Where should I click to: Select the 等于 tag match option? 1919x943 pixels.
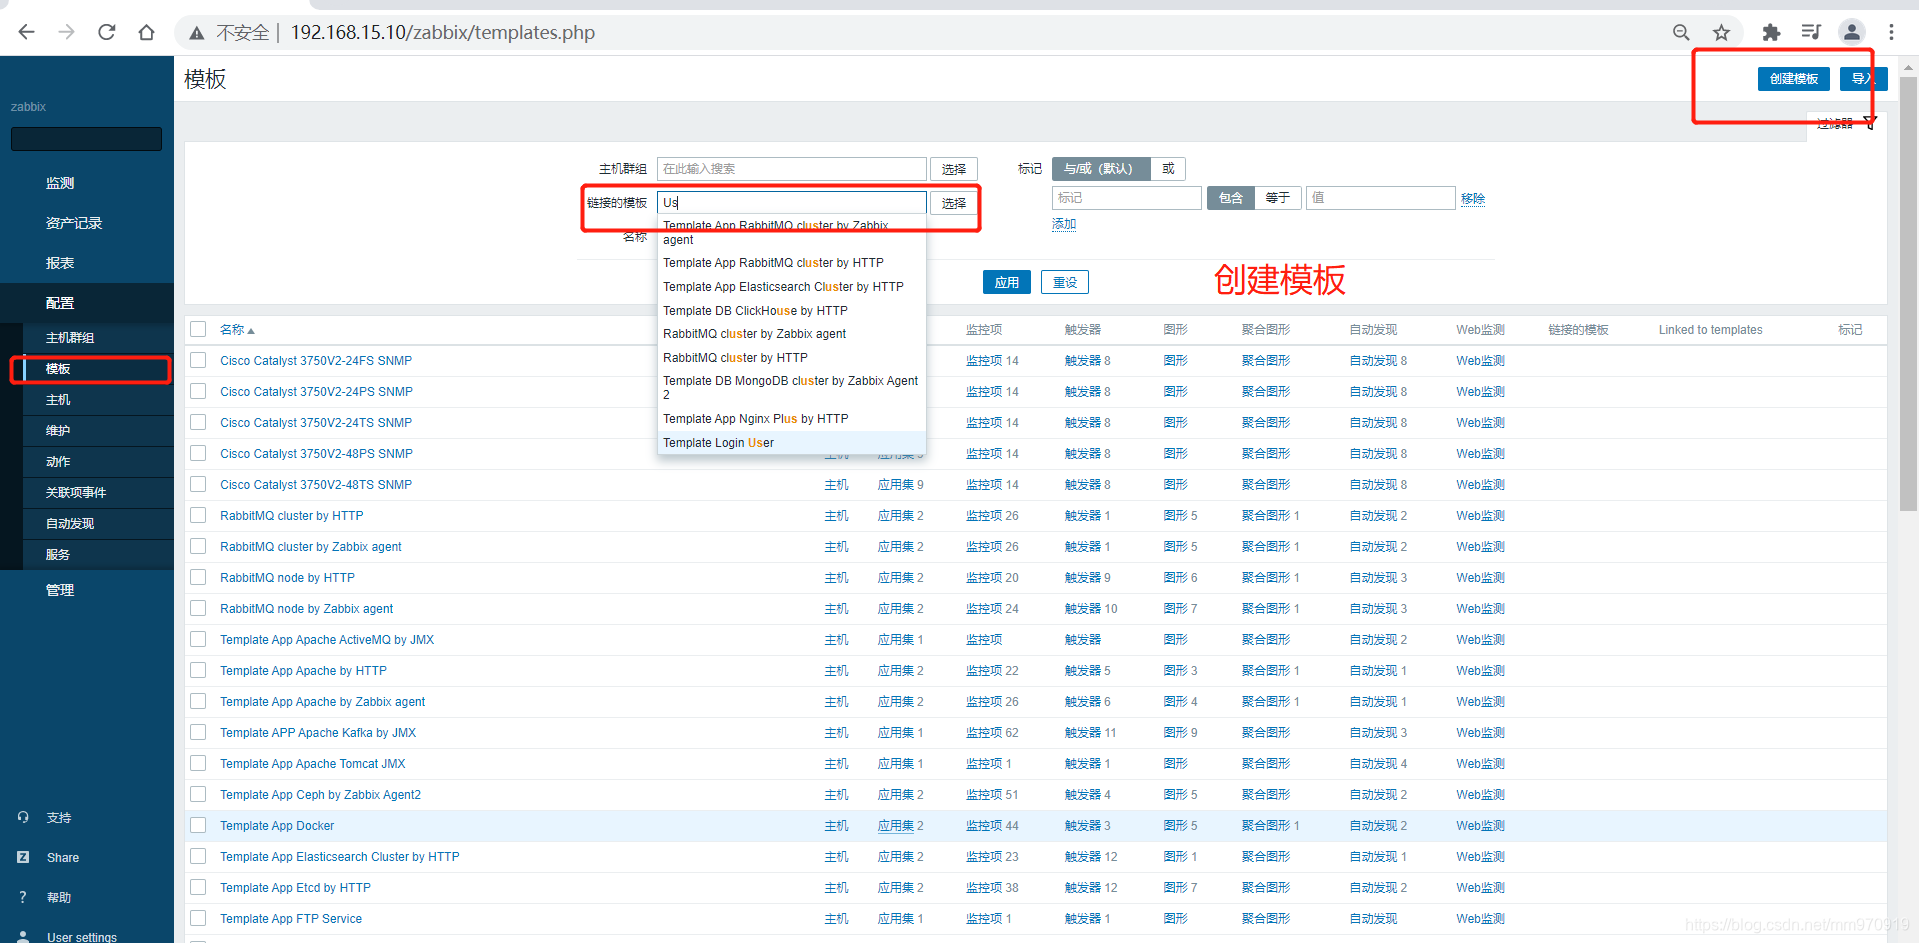(1277, 198)
